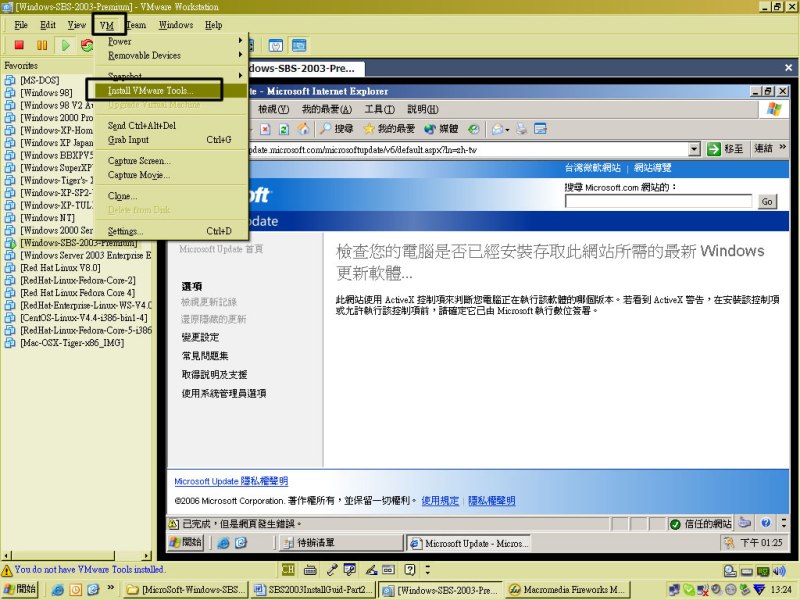800x600 pixels.
Task: Click the Print icon in IE toolbar
Action: click(521, 129)
